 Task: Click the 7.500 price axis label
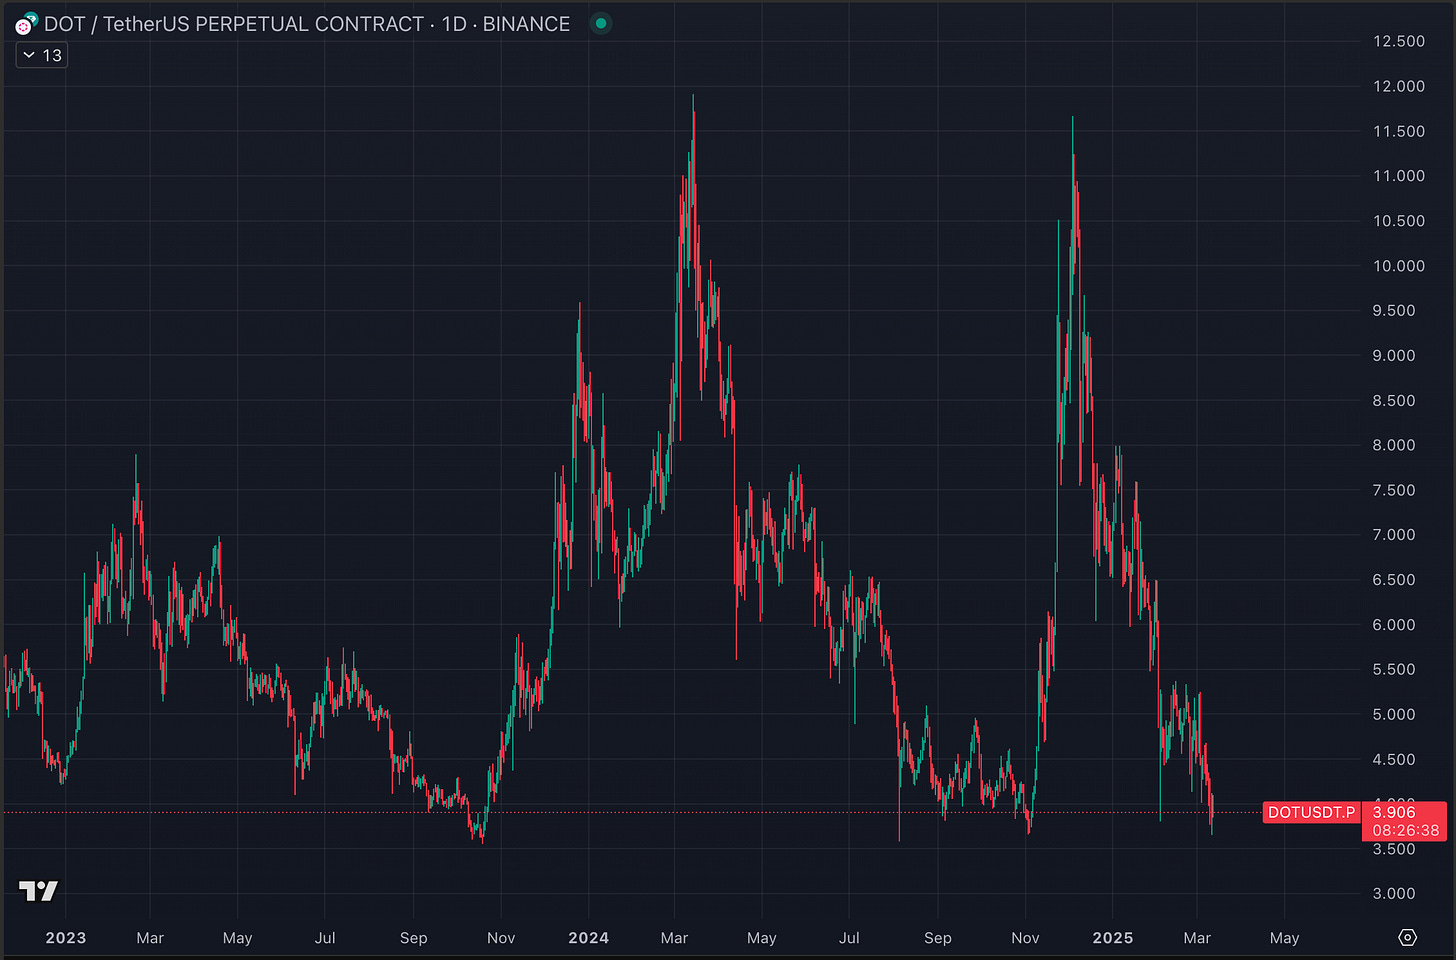(x=1394, y=490)
